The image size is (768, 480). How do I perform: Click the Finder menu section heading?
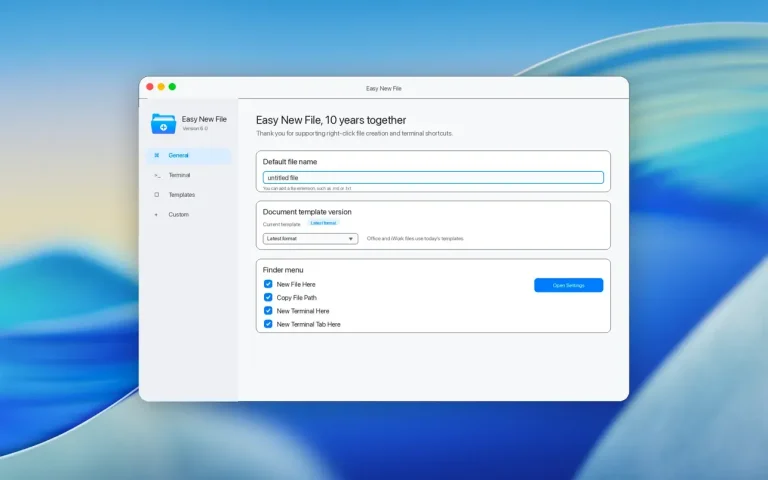(283, 270)
